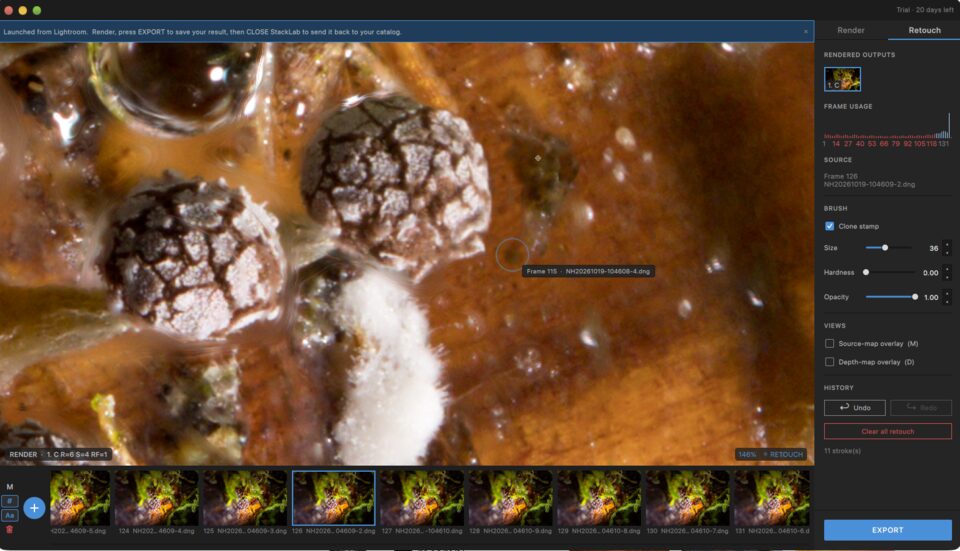This screenshot has height=551, width=960.
Task: Click the Redo button
Action: 921,408
